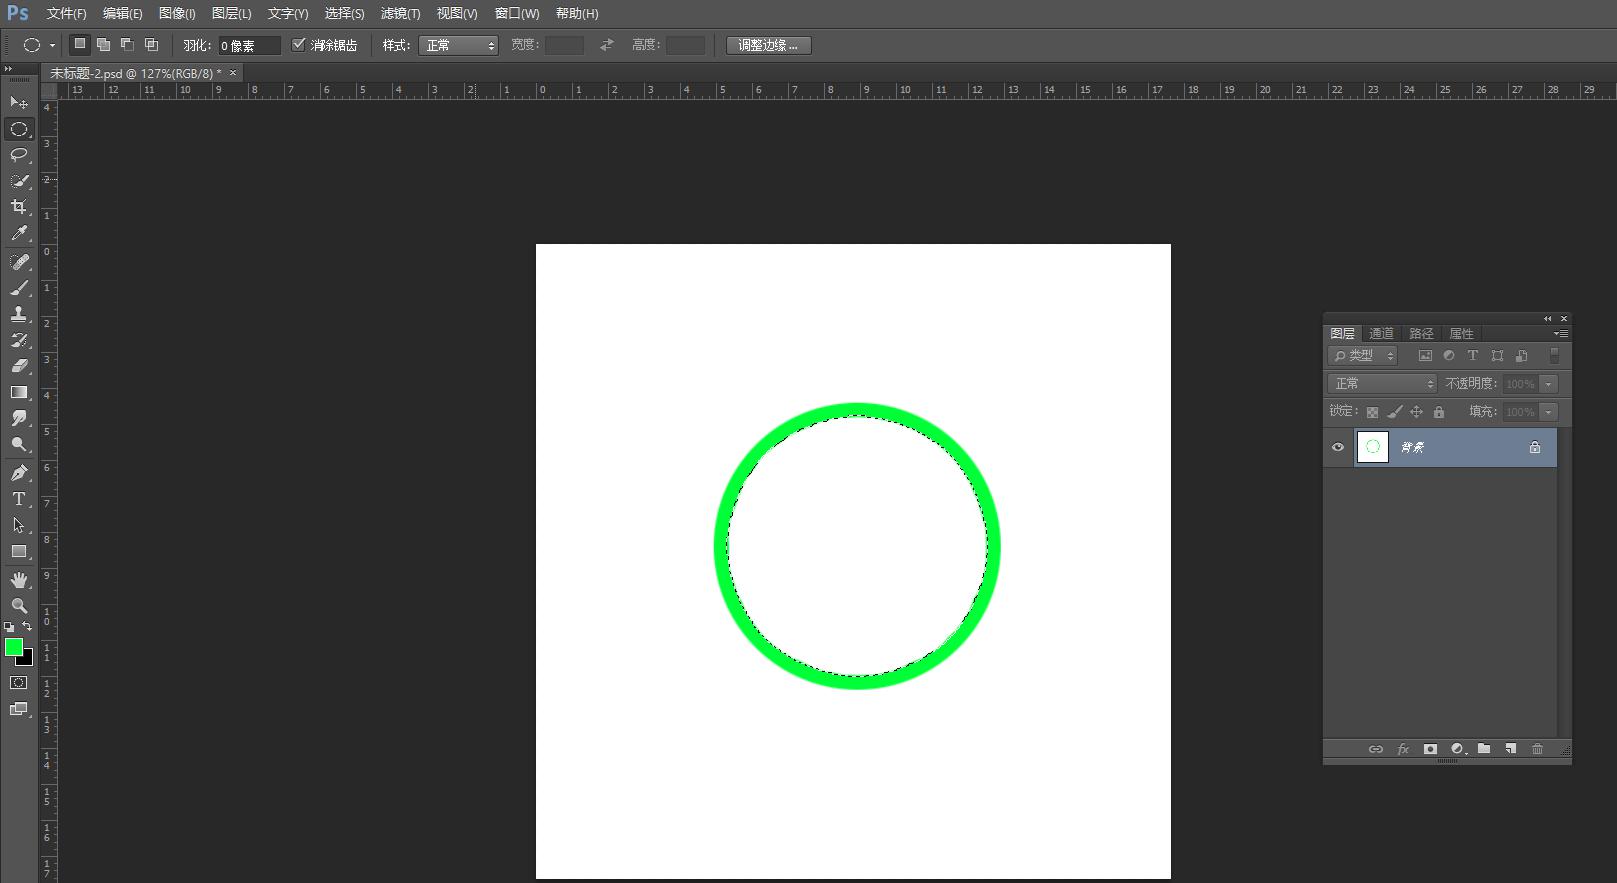The height and width of the screenshot is (883, 1617).
Task: Select the Elliptical Marquee tool in toolbox
Action: click(x=19, y=129)
